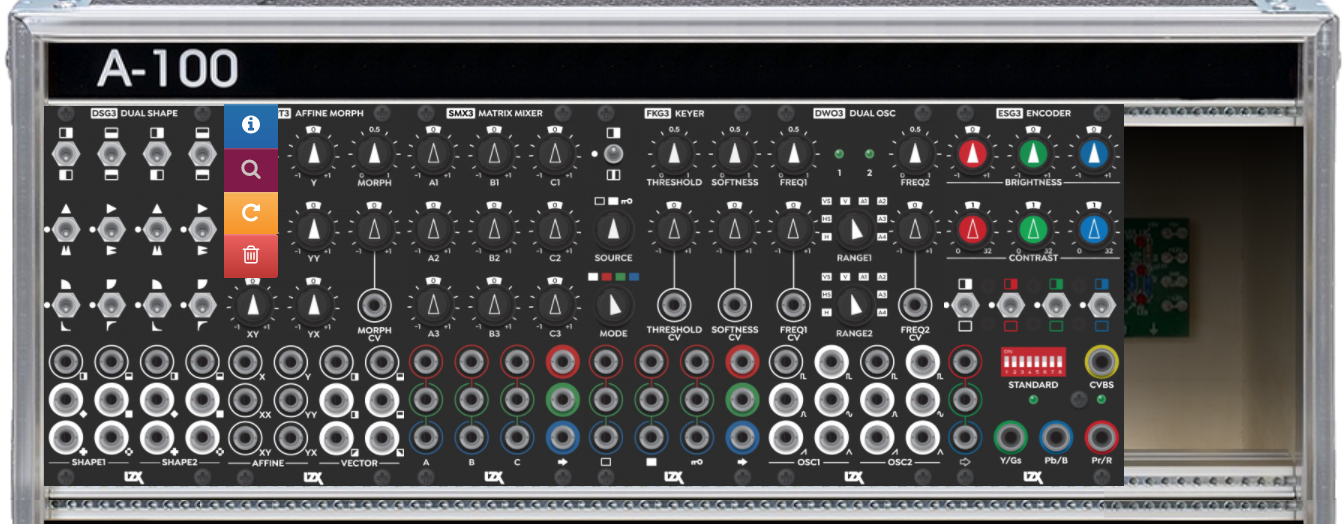Turn the RANGE1 selector knob
The width and height of the screenshot is (1342, 524).
coord(854,230)
